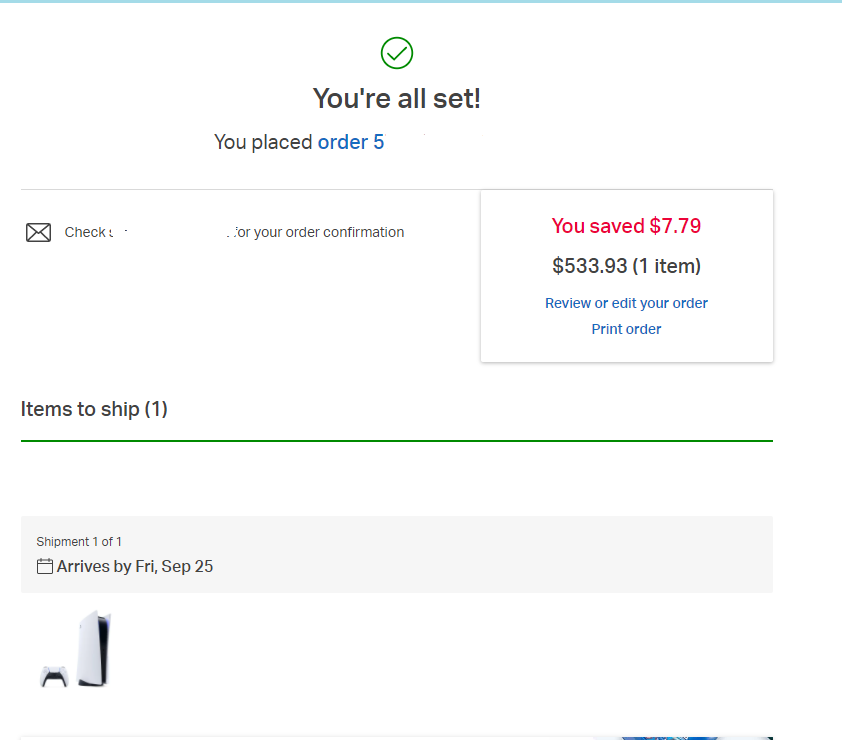The image size is (842, 740).
Task: Click the partial banner image at bottom
Action: click(682, 738)
